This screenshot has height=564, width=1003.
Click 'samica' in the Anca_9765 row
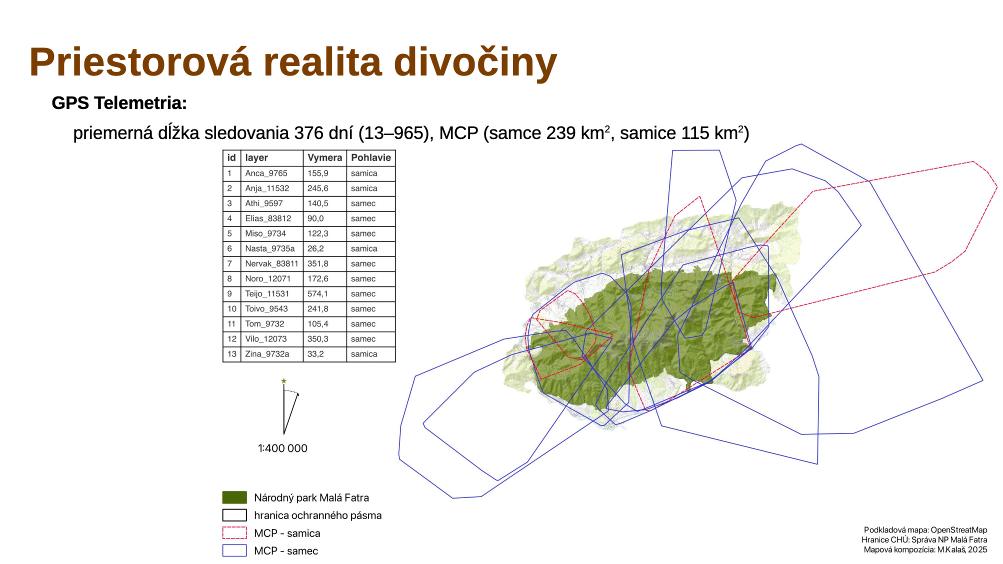pos(364,173)
